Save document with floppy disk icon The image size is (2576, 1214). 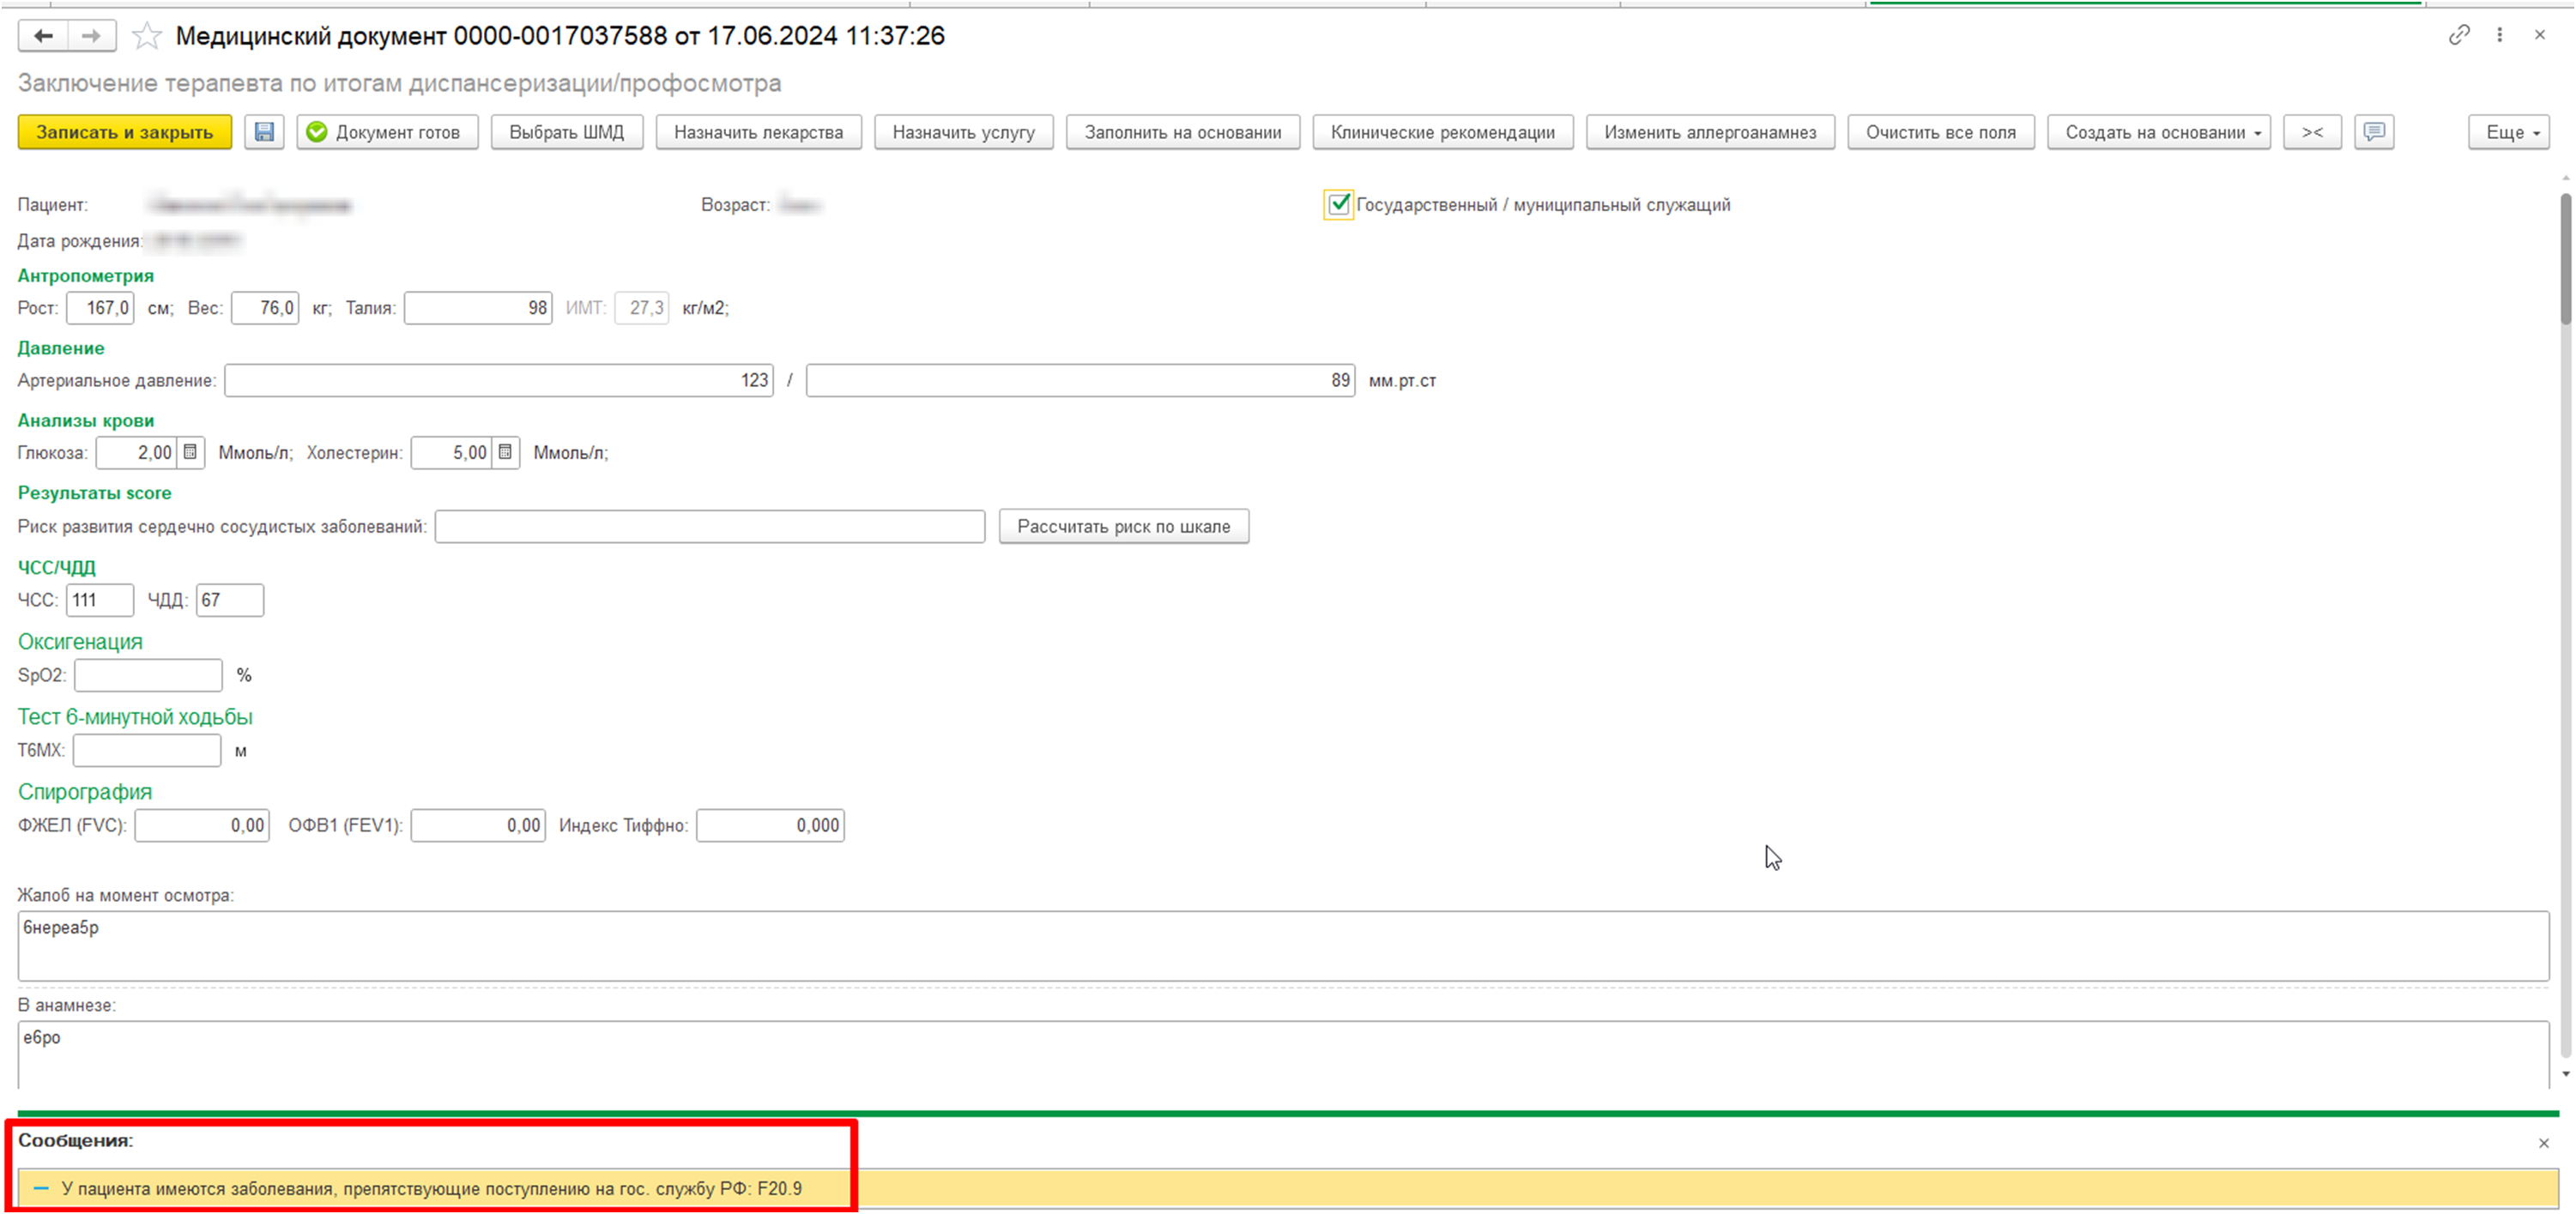coord(264,132)
